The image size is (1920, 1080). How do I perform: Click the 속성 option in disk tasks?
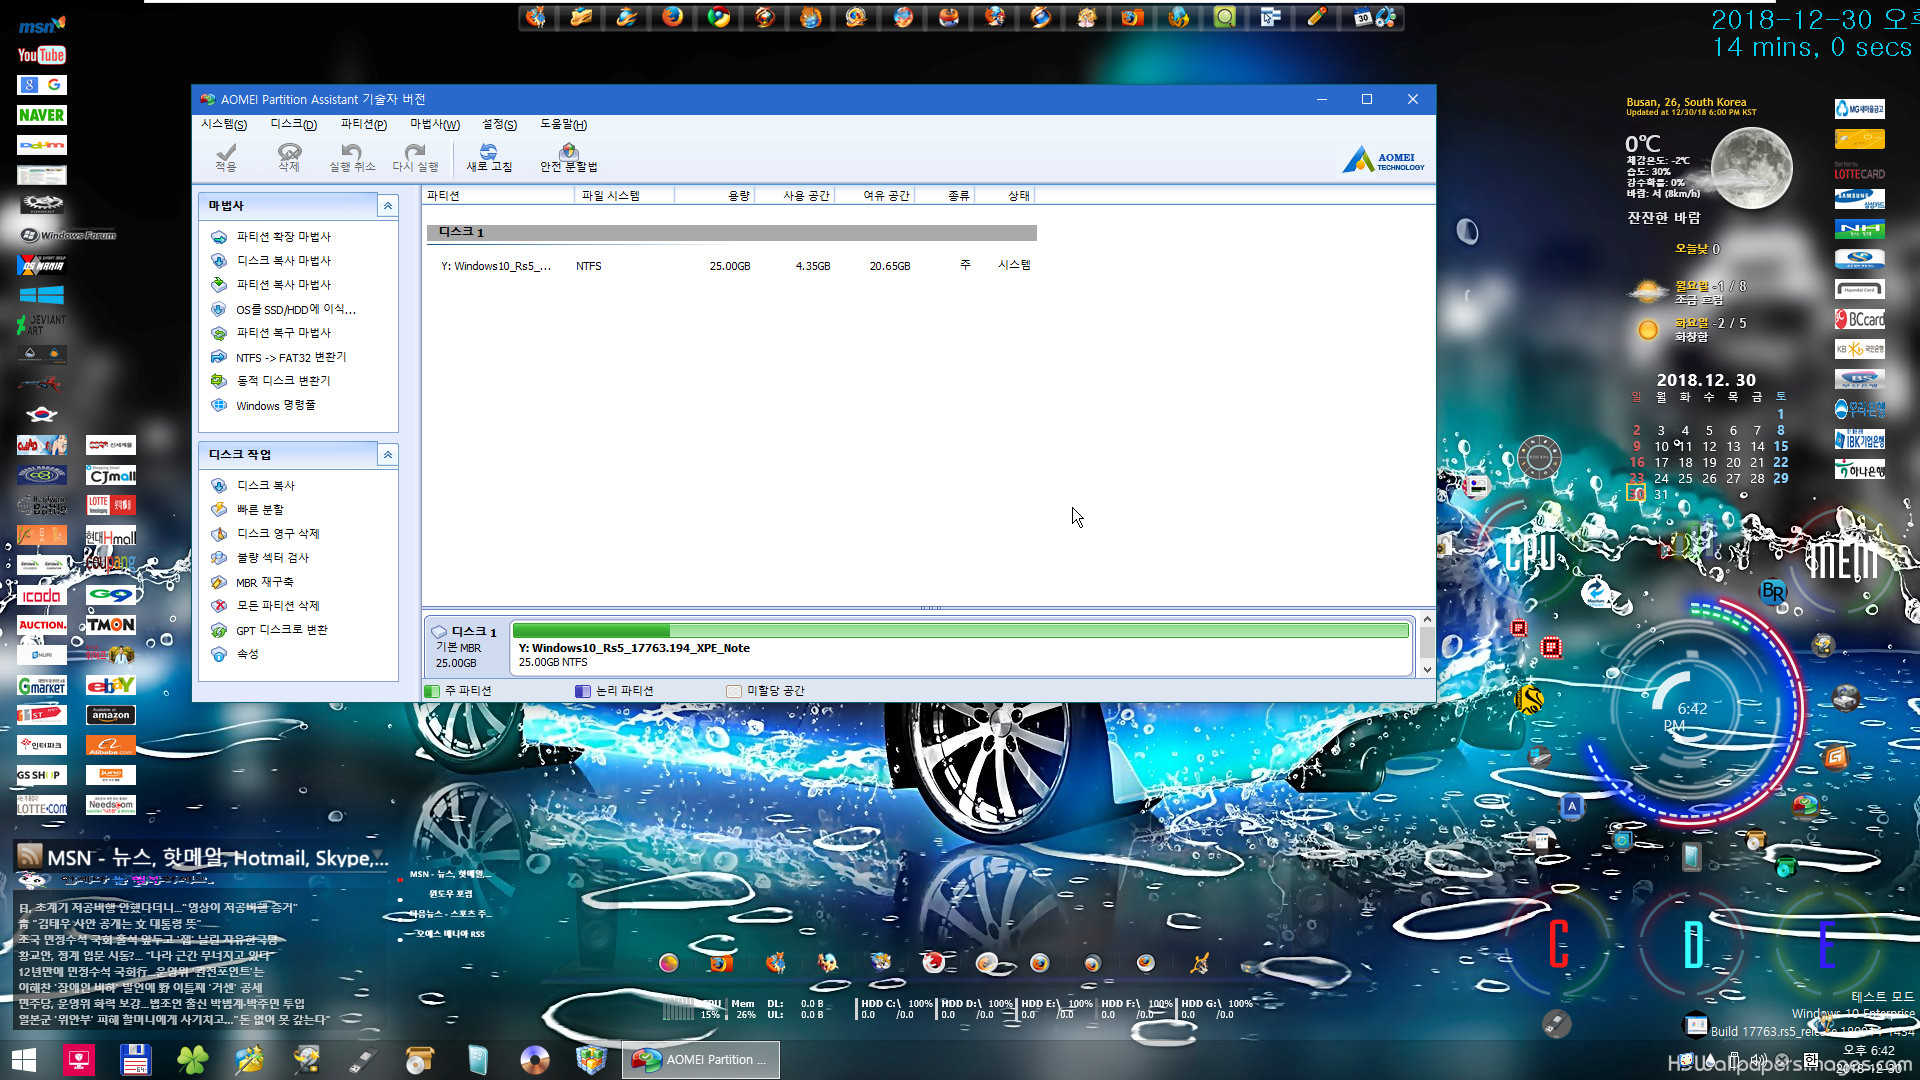(247, 653)
